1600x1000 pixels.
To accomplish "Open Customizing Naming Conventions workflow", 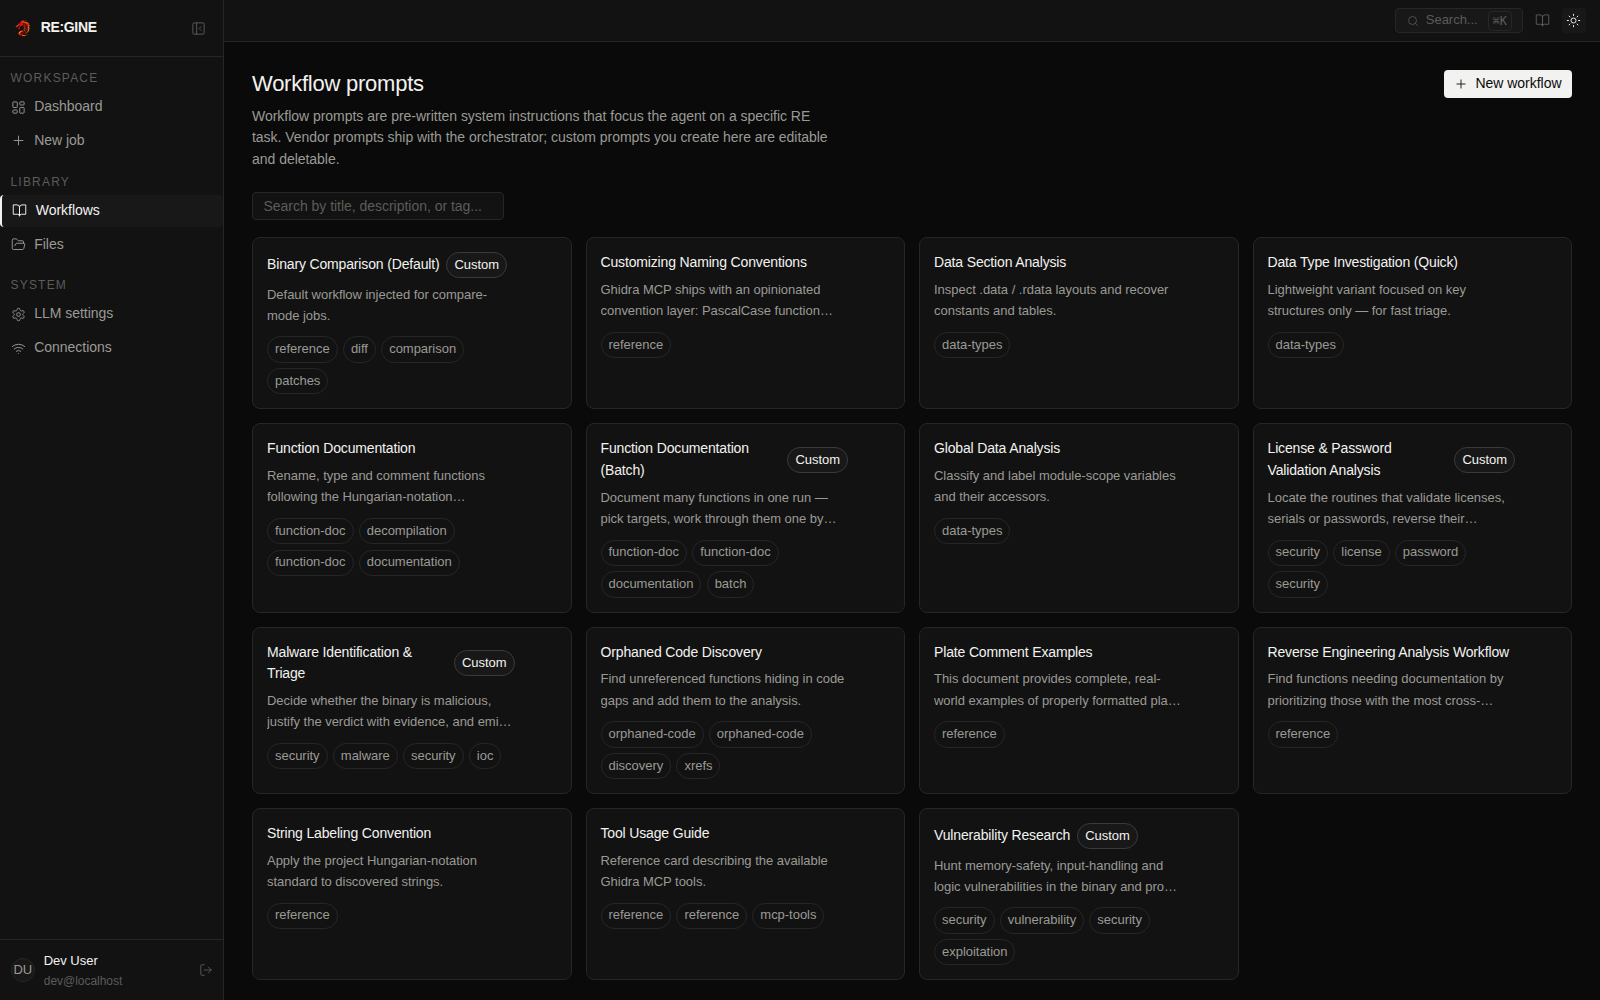I will [x=745, y=323].
